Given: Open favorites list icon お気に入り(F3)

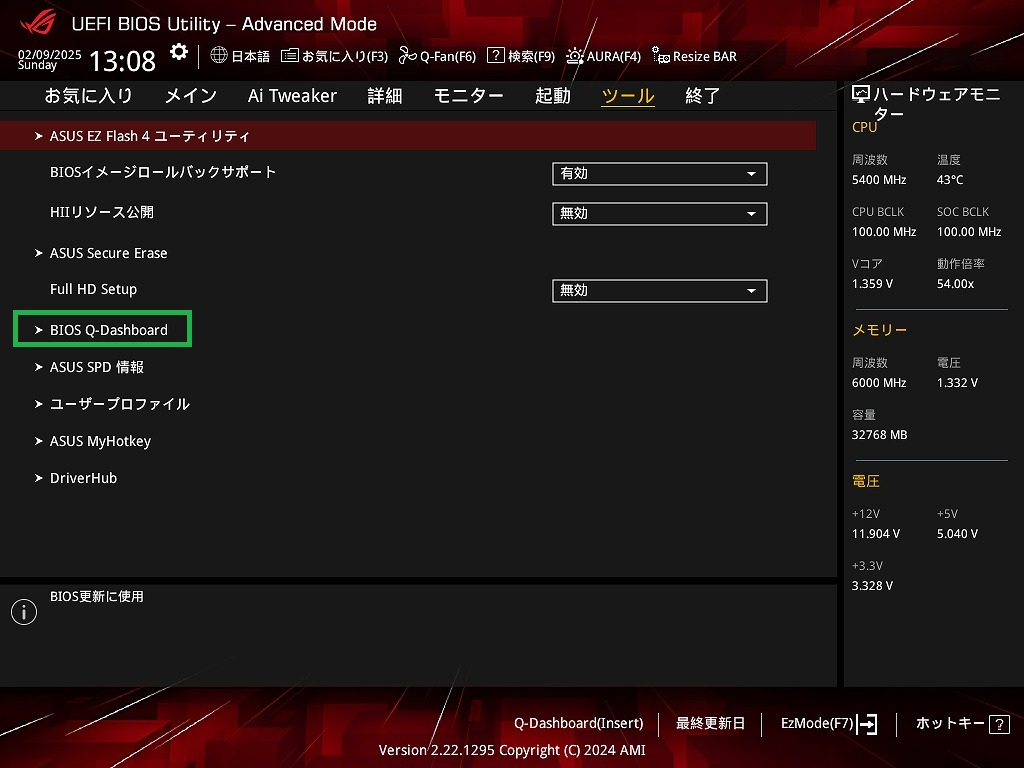Looking at the screenshot, I should [x=290, y=56].
